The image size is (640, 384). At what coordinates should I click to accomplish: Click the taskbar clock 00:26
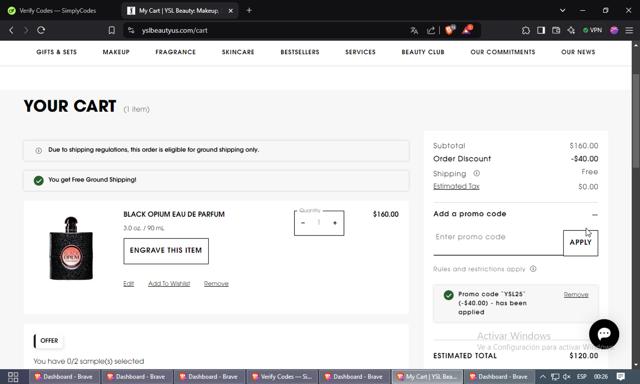pos(600,377)
